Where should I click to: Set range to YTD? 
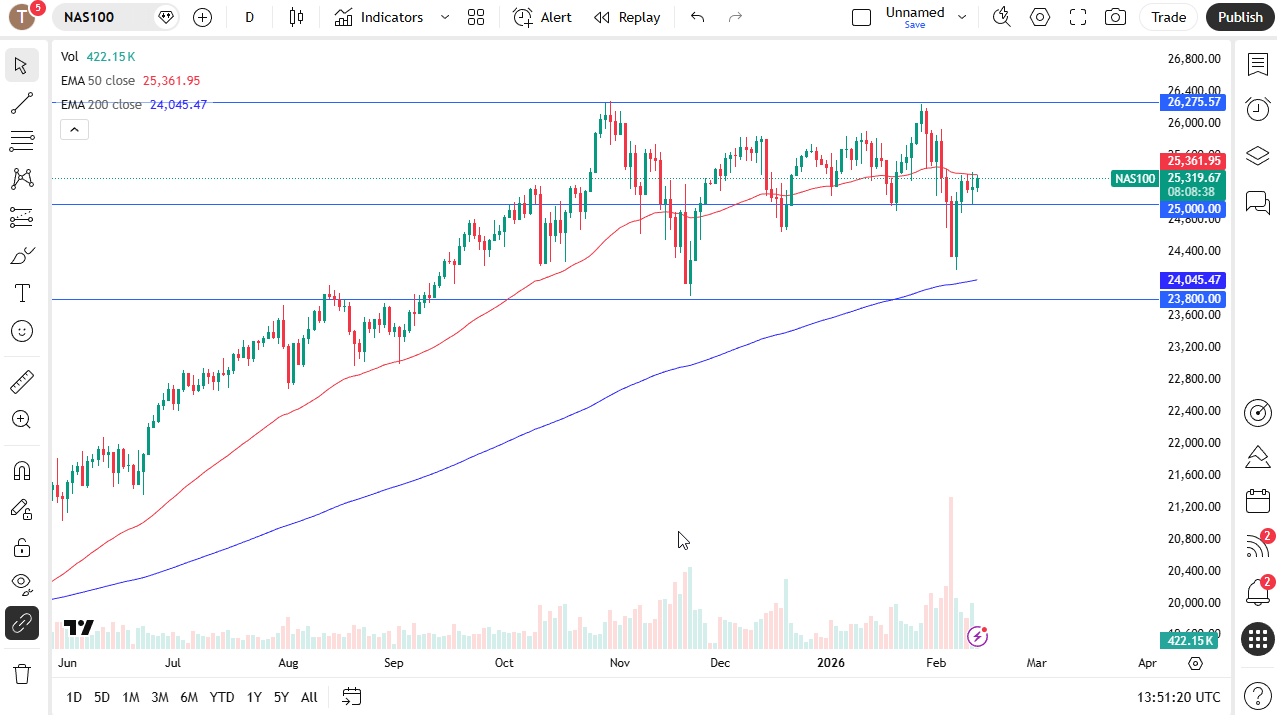[222, 697]
